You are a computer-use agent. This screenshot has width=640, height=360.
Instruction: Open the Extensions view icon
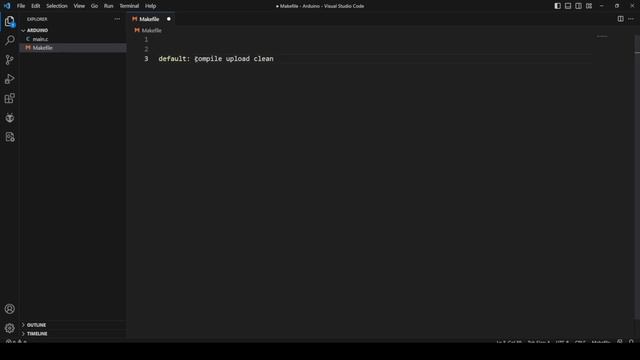click(9, 98)
